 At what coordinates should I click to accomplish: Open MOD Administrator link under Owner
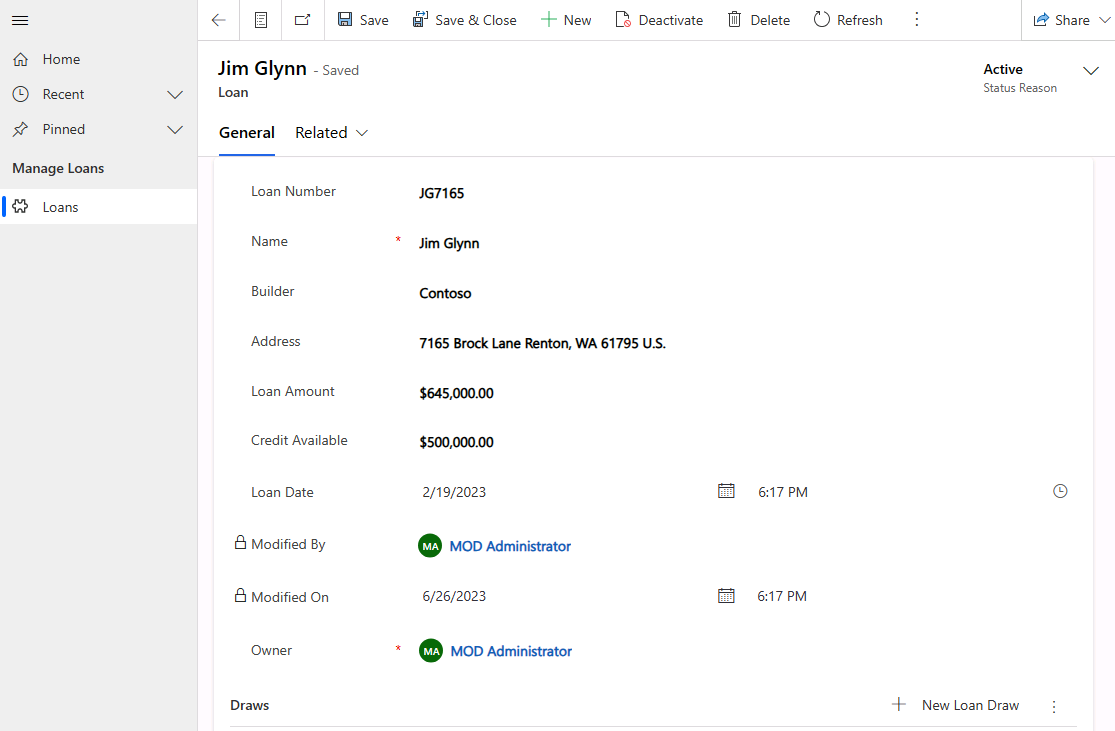coord(510,651)
